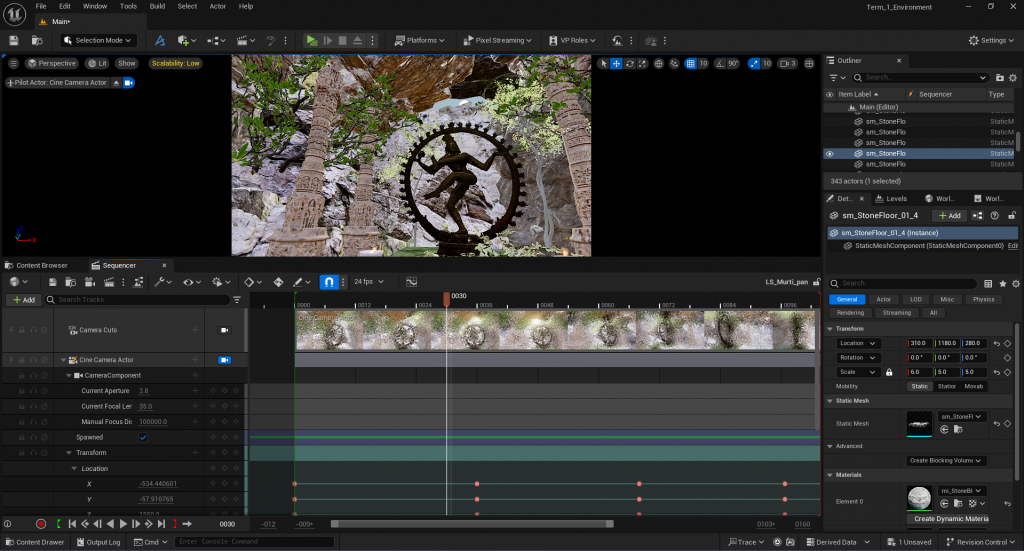Open the Pixel Streaming dropdown
The image size is (1024, 551).
(x=497, y=40)
